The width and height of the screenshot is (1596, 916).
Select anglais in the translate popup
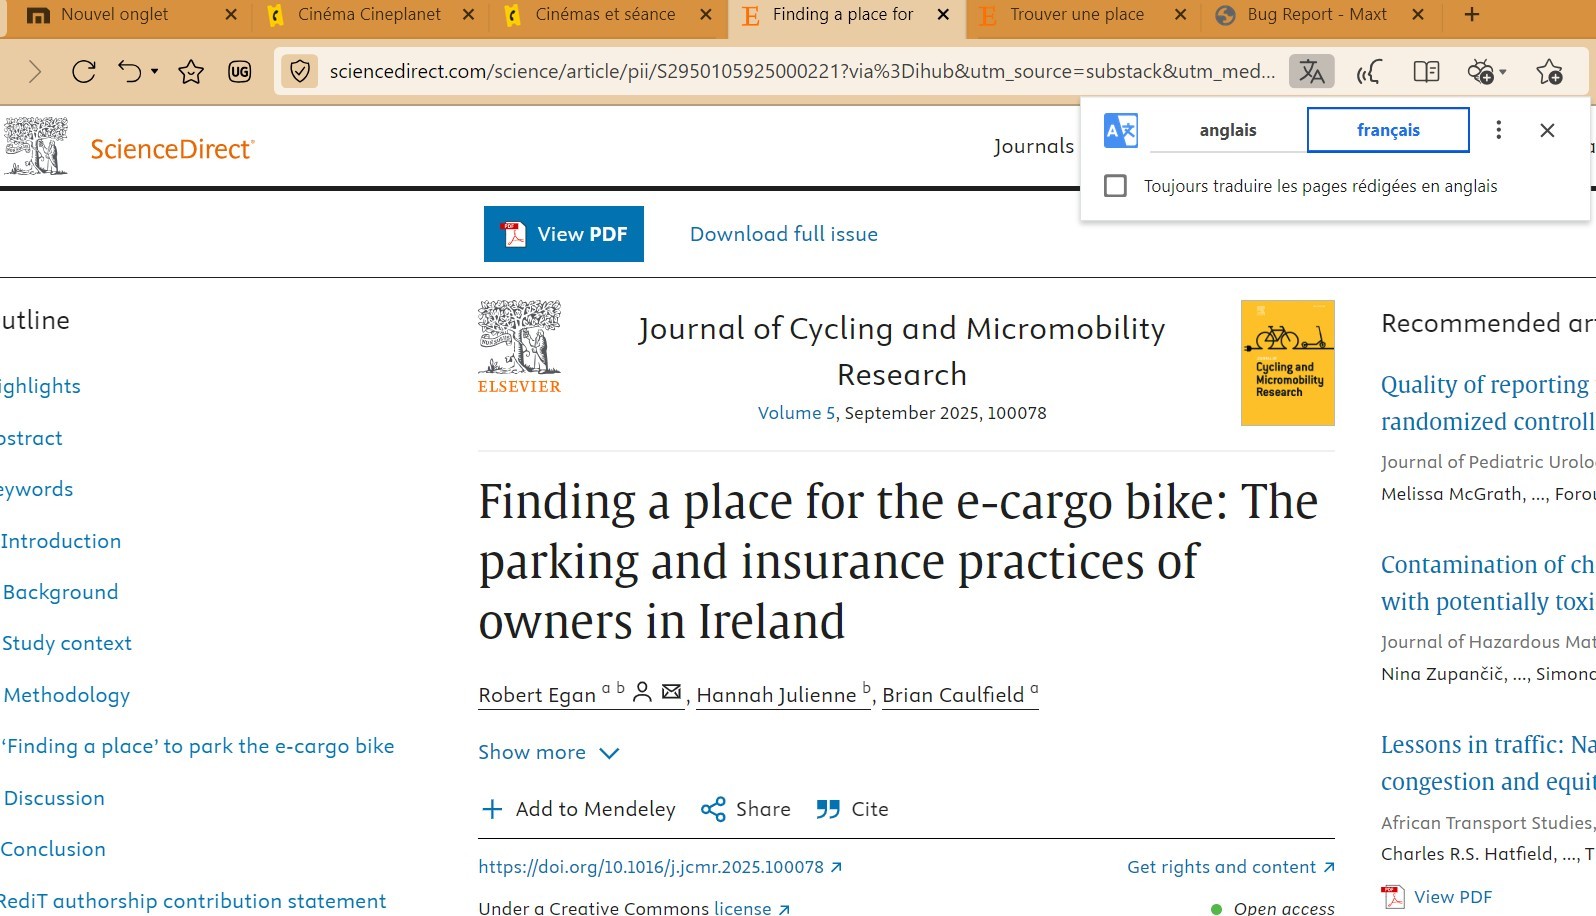1228,130
